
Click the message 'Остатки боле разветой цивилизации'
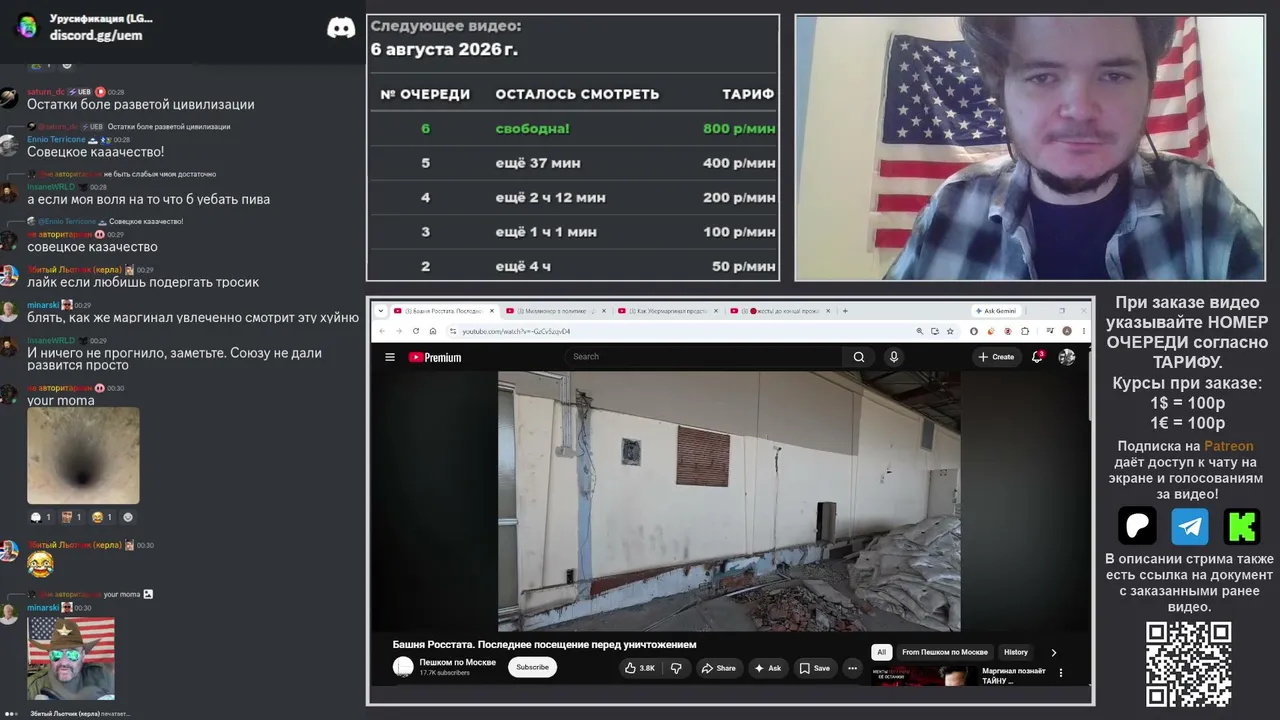click(x=141, y=104)
